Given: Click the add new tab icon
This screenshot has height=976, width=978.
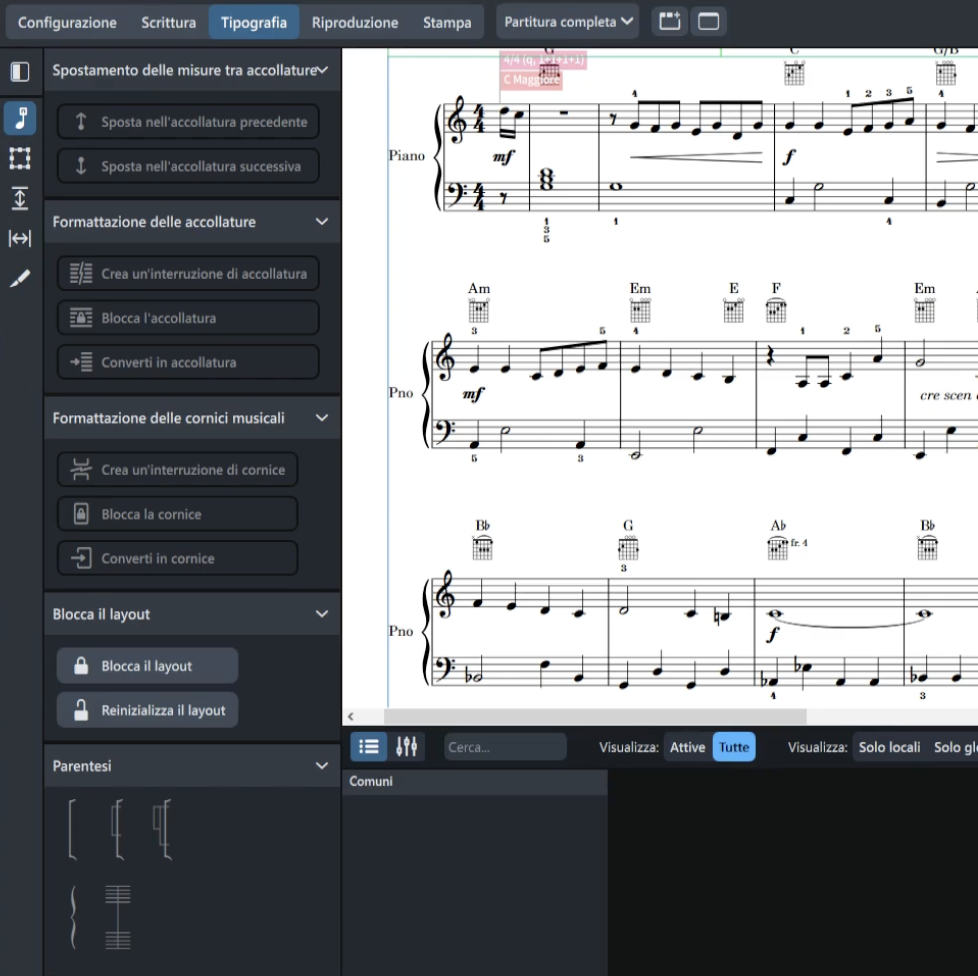Looking at the screenshot, I should [x=668, y=22].
